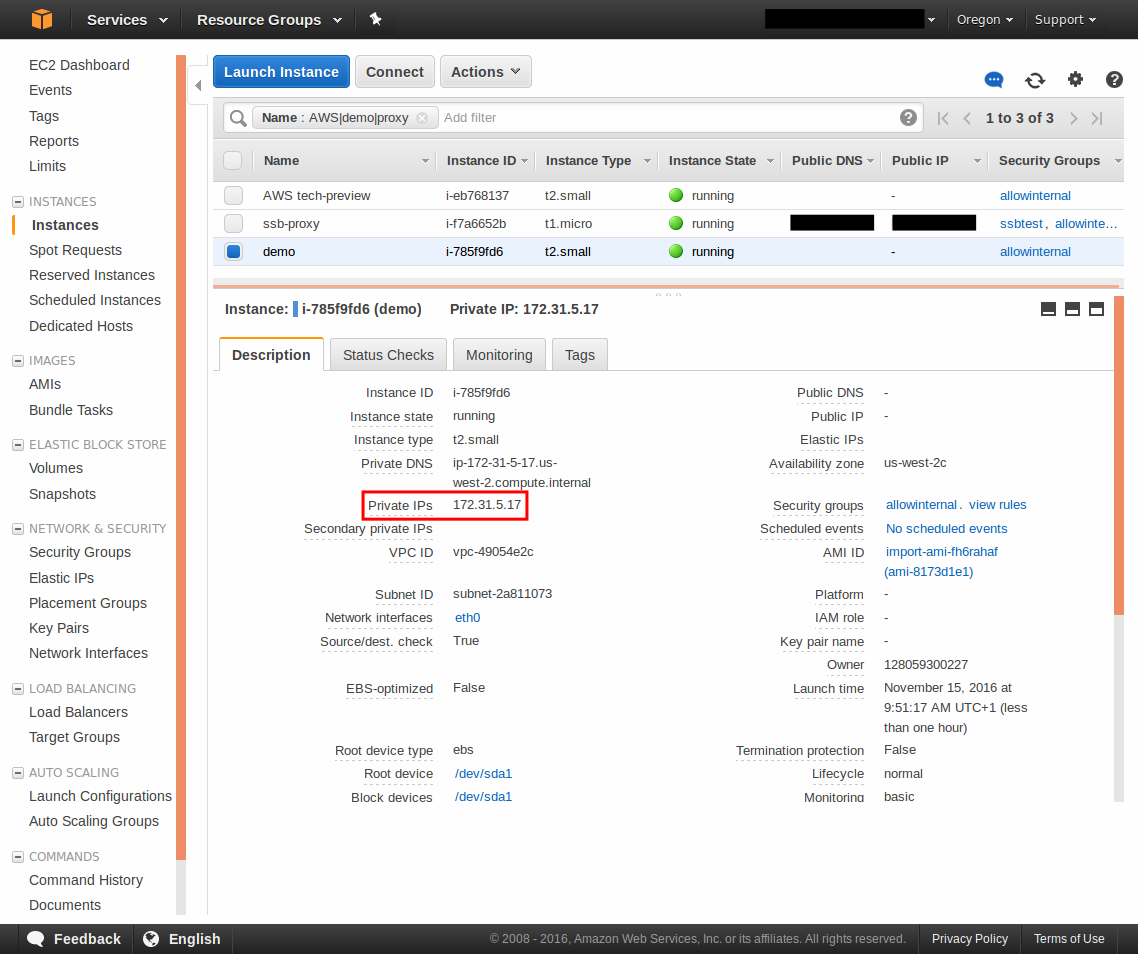Uncheck the demo instance checkbox
Image resolution: width=1138 pixels, height=954 pixels.
click(x=233, y=252)
